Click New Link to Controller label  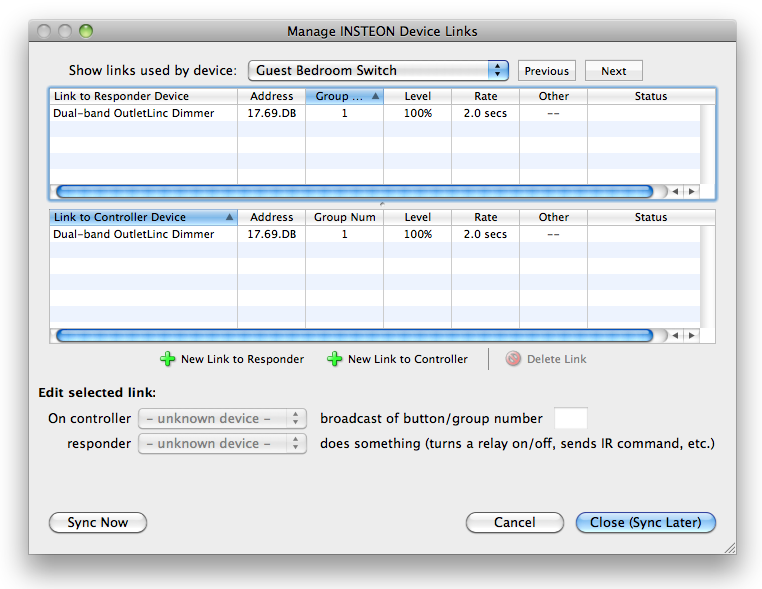pyautogui.click(x=408, y=359)
